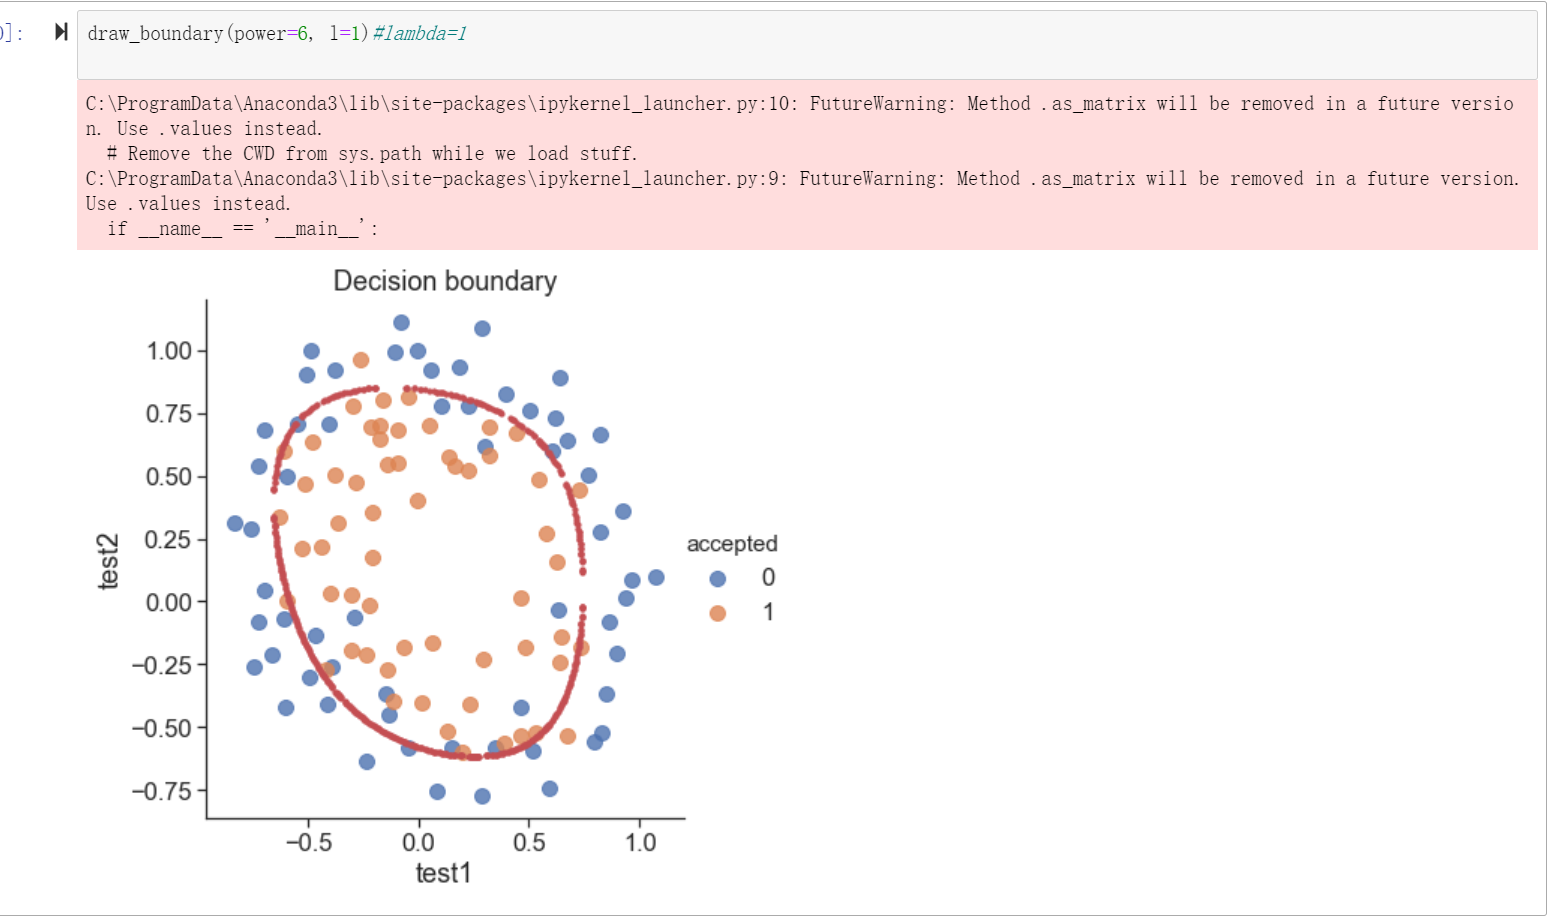
Task: Click the #lambda=1 comment text
Action: coord(418,33)
